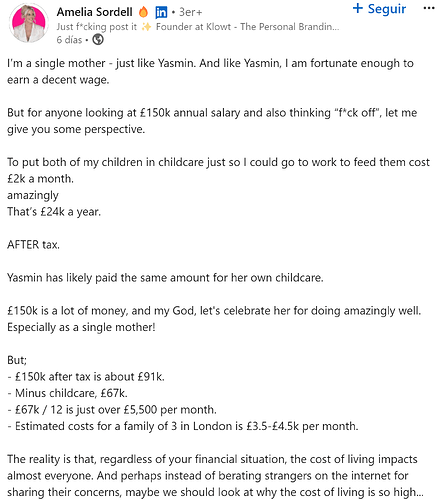Viewport: 438px width, 500px height.
Task: Click the '£150k after tax is about £91k' line
Action: [x=86, y=377]
